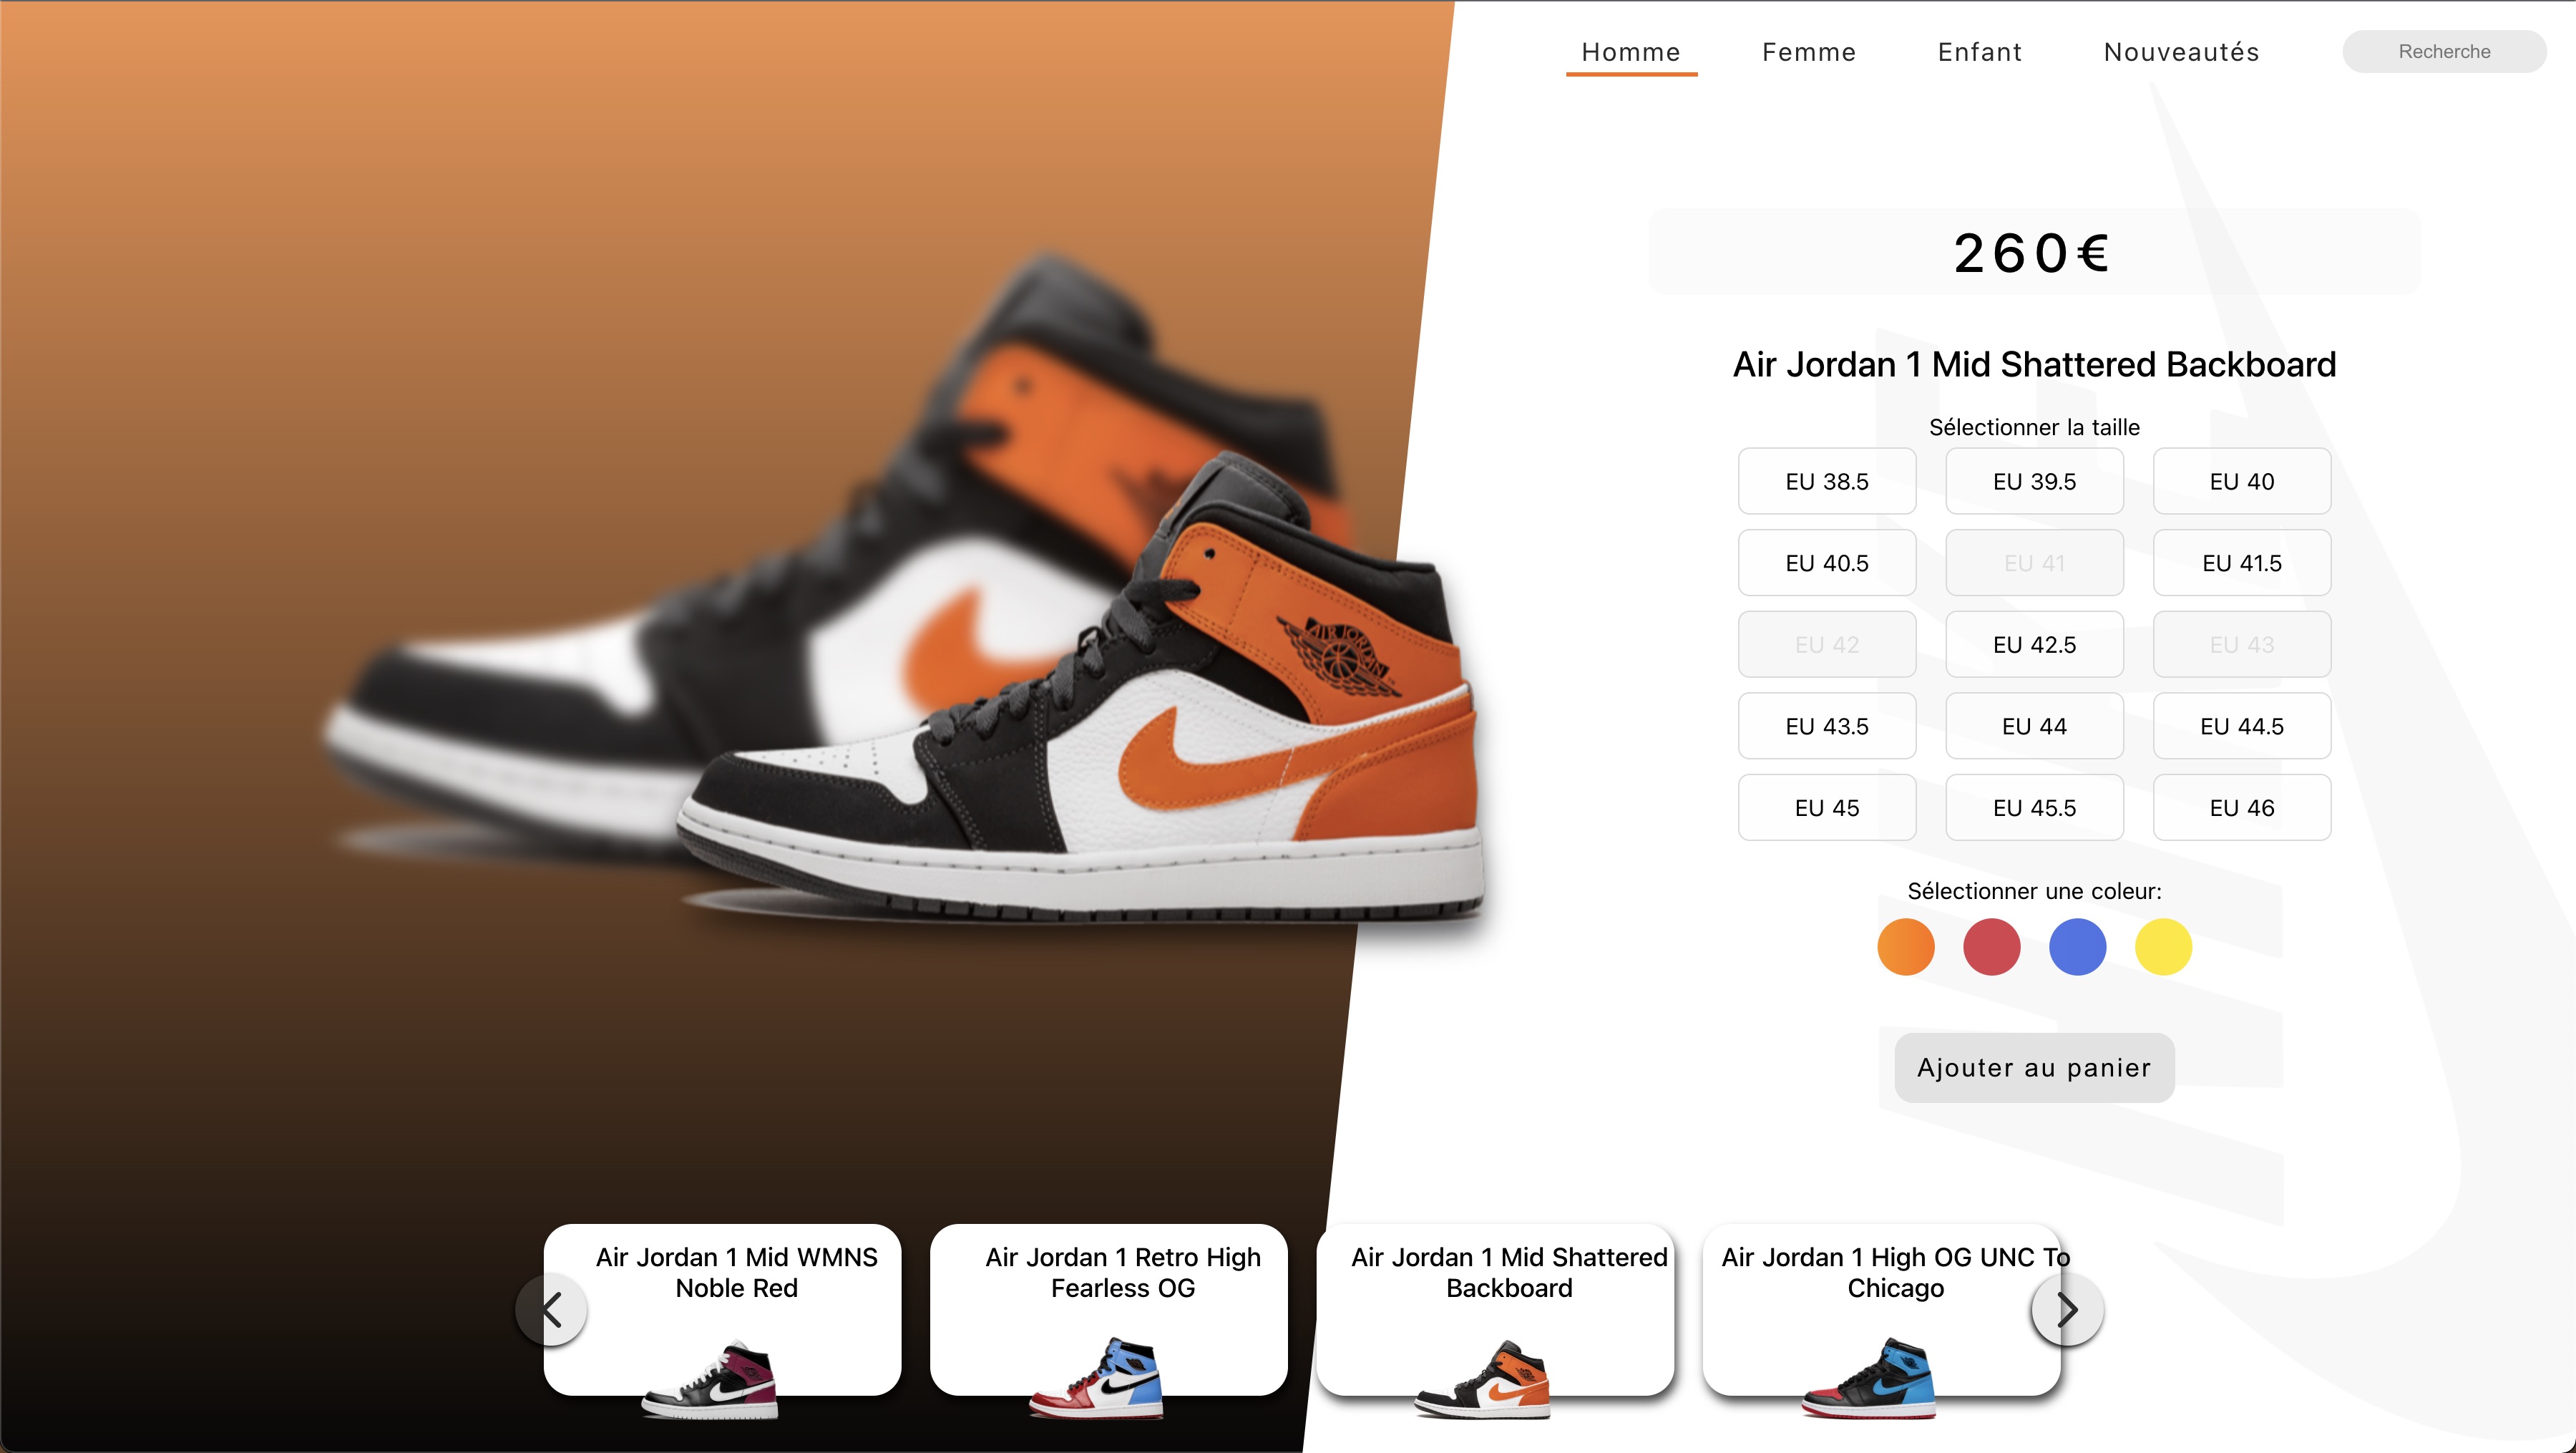Focus the Recherche search field

(x=2444, y=51)
